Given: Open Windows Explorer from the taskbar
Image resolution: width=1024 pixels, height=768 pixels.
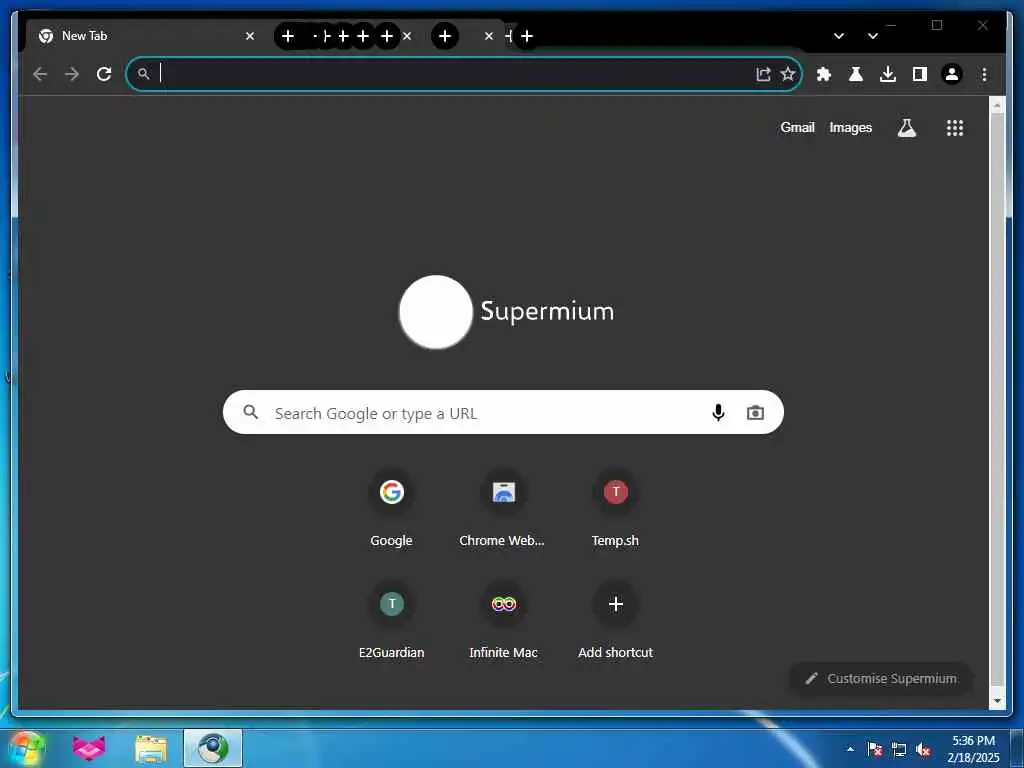Looking at the screenshot, I should click(152, 749).
